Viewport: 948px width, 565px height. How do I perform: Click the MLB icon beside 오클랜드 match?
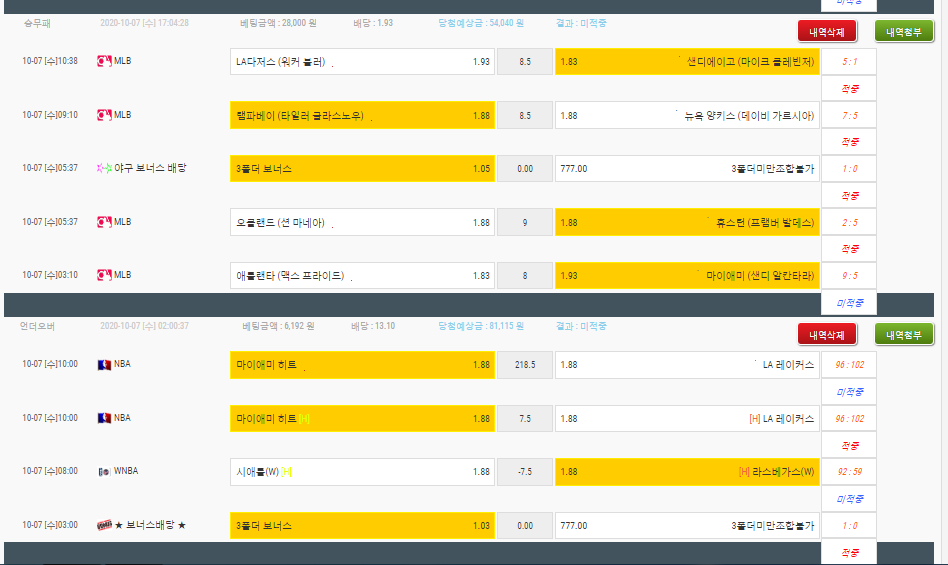(x=103, y=222)
